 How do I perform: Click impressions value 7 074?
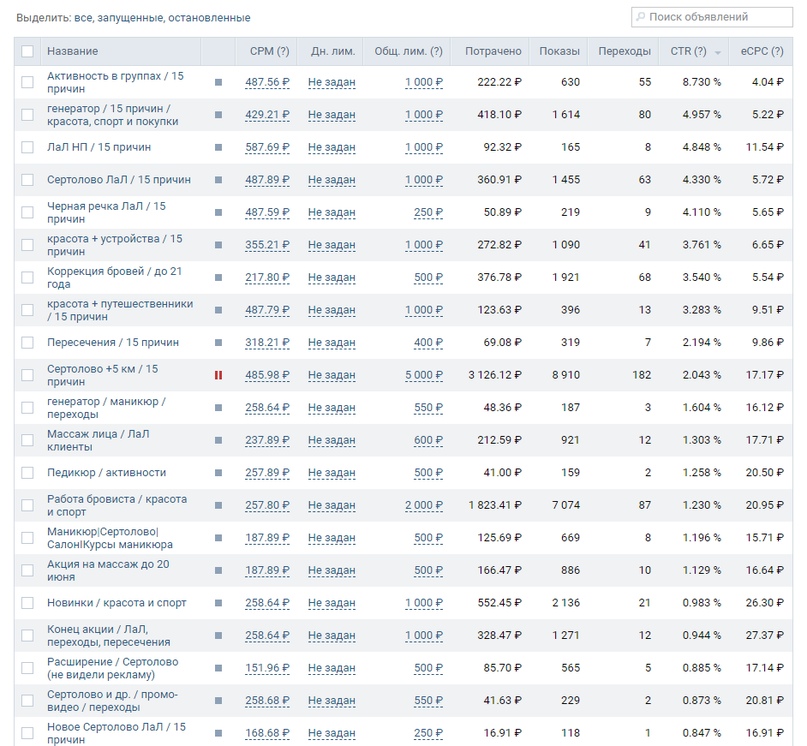click(566, 506)
